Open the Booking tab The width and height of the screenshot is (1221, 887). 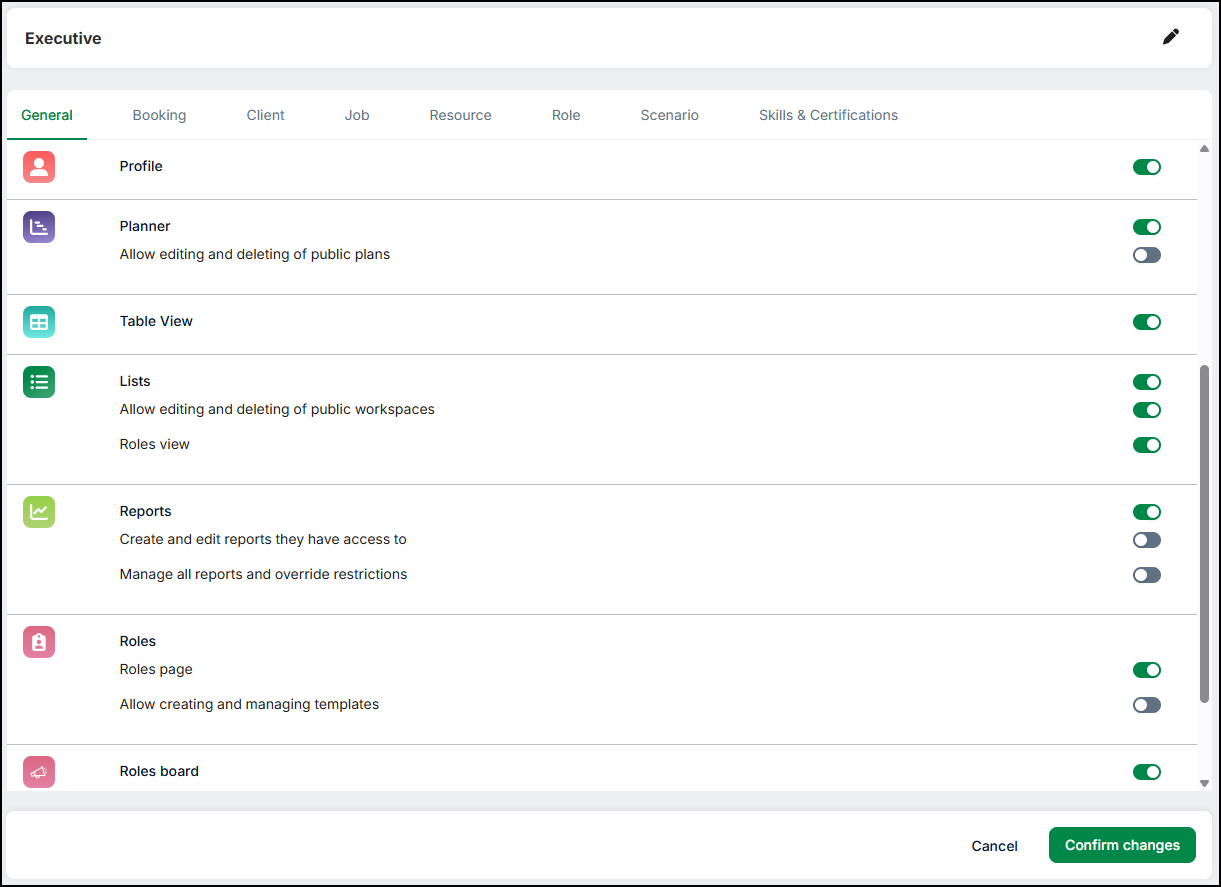[159, 115]
